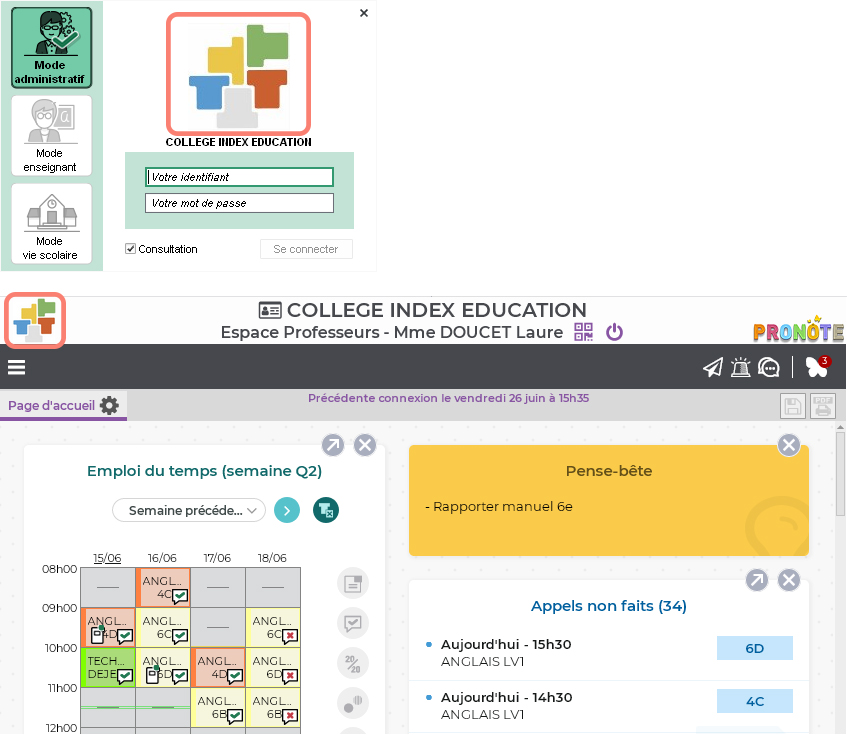Click the 4C class badge for 14h30
This screenshot has width=847, height=735.
point(755,701)
